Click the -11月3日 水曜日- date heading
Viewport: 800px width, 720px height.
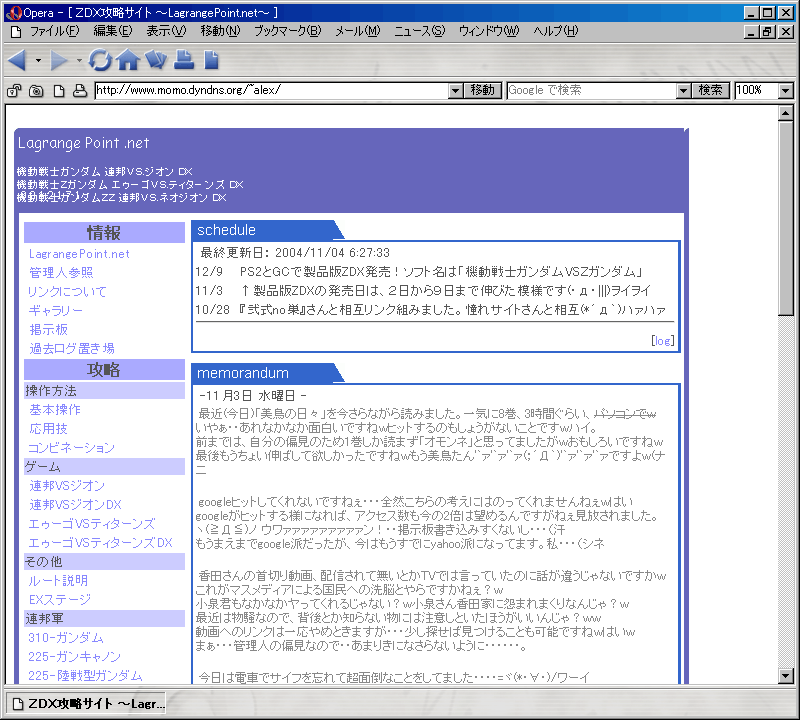pos(253,395)
